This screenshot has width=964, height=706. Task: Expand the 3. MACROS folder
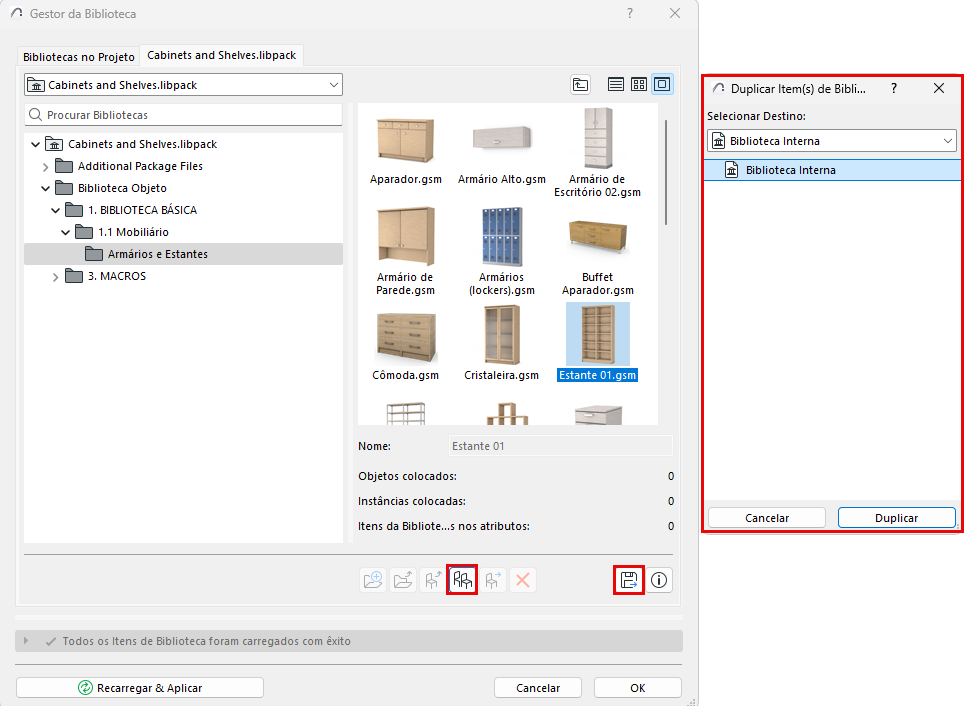pyautogui.click(x=55, y=277)
